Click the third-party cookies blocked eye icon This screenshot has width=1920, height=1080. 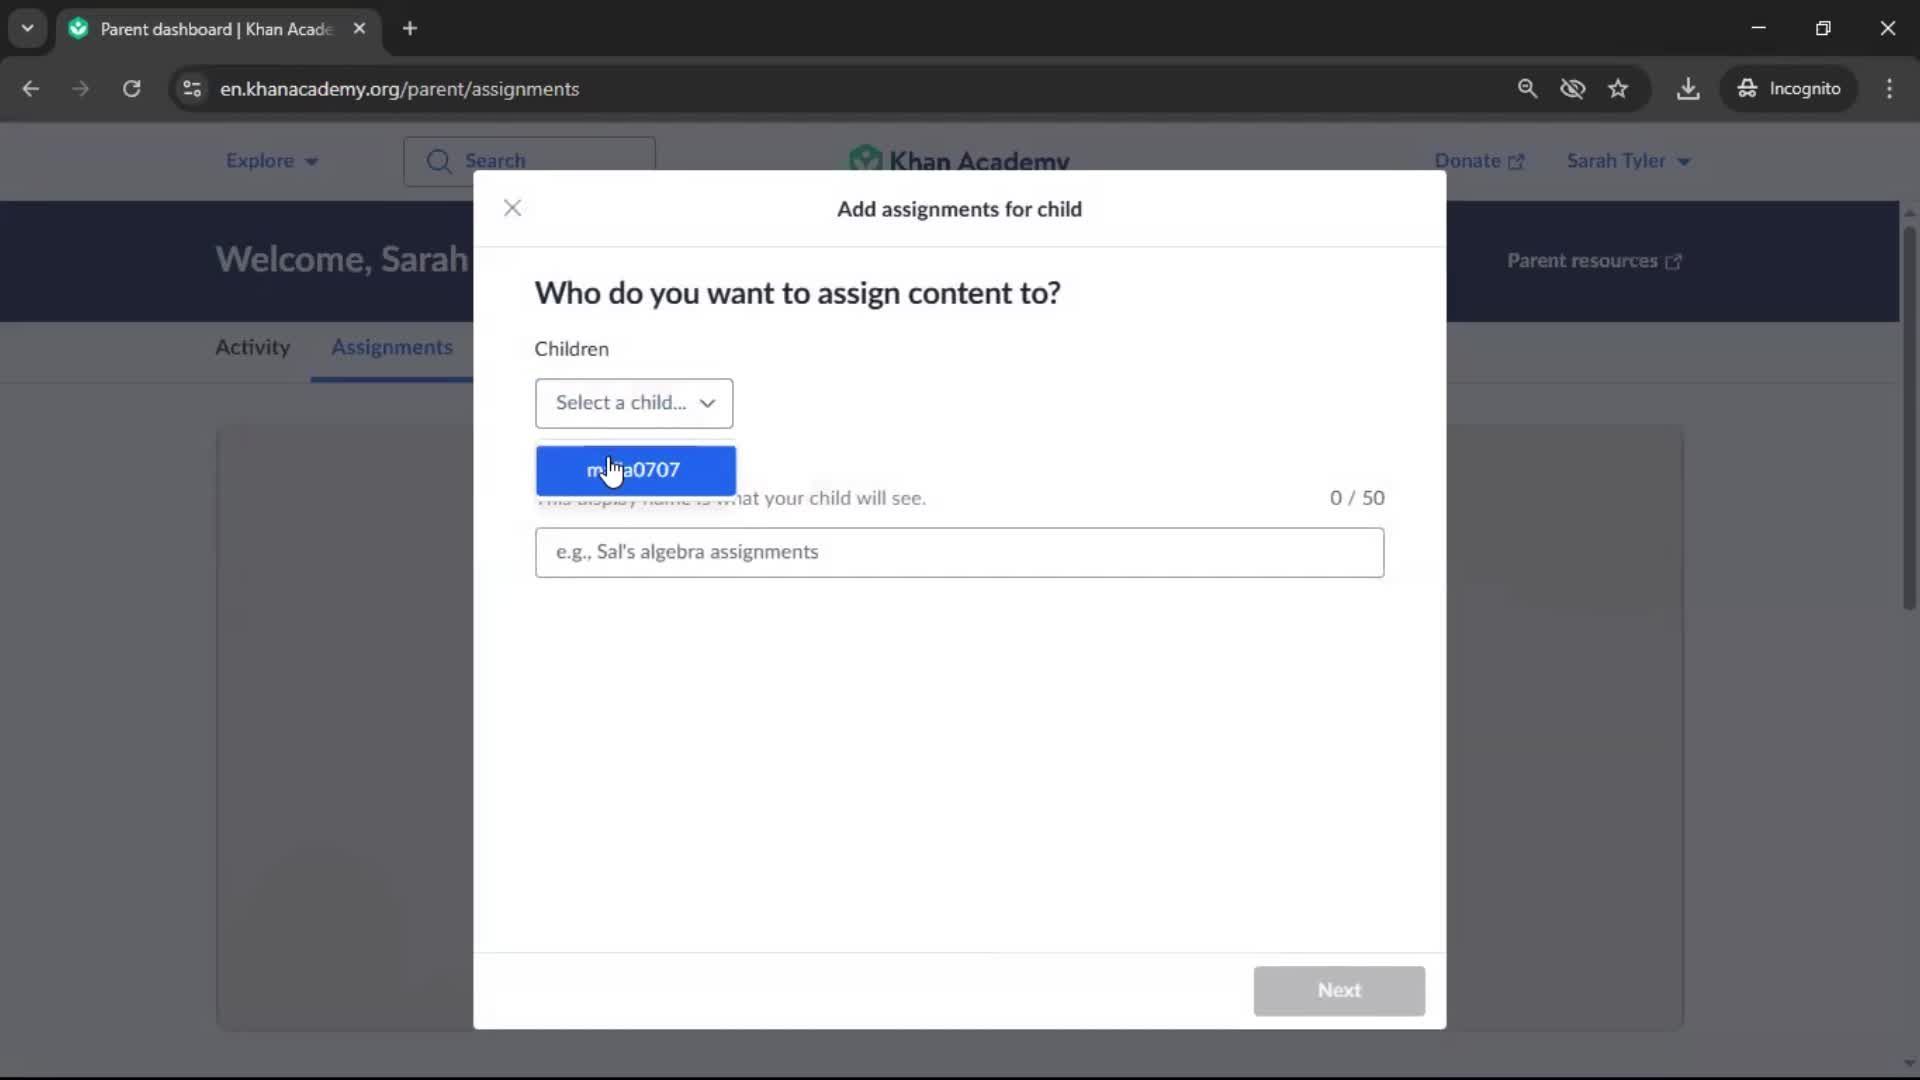coord(1573,88)
